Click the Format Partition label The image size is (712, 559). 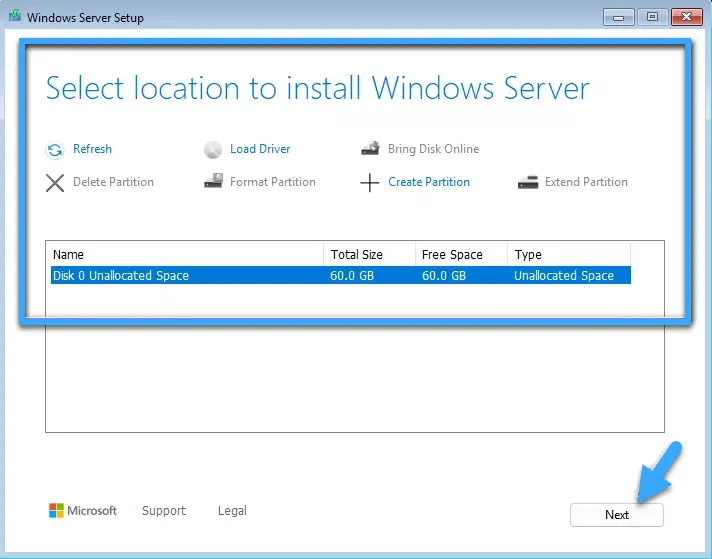tap(272, 182)
